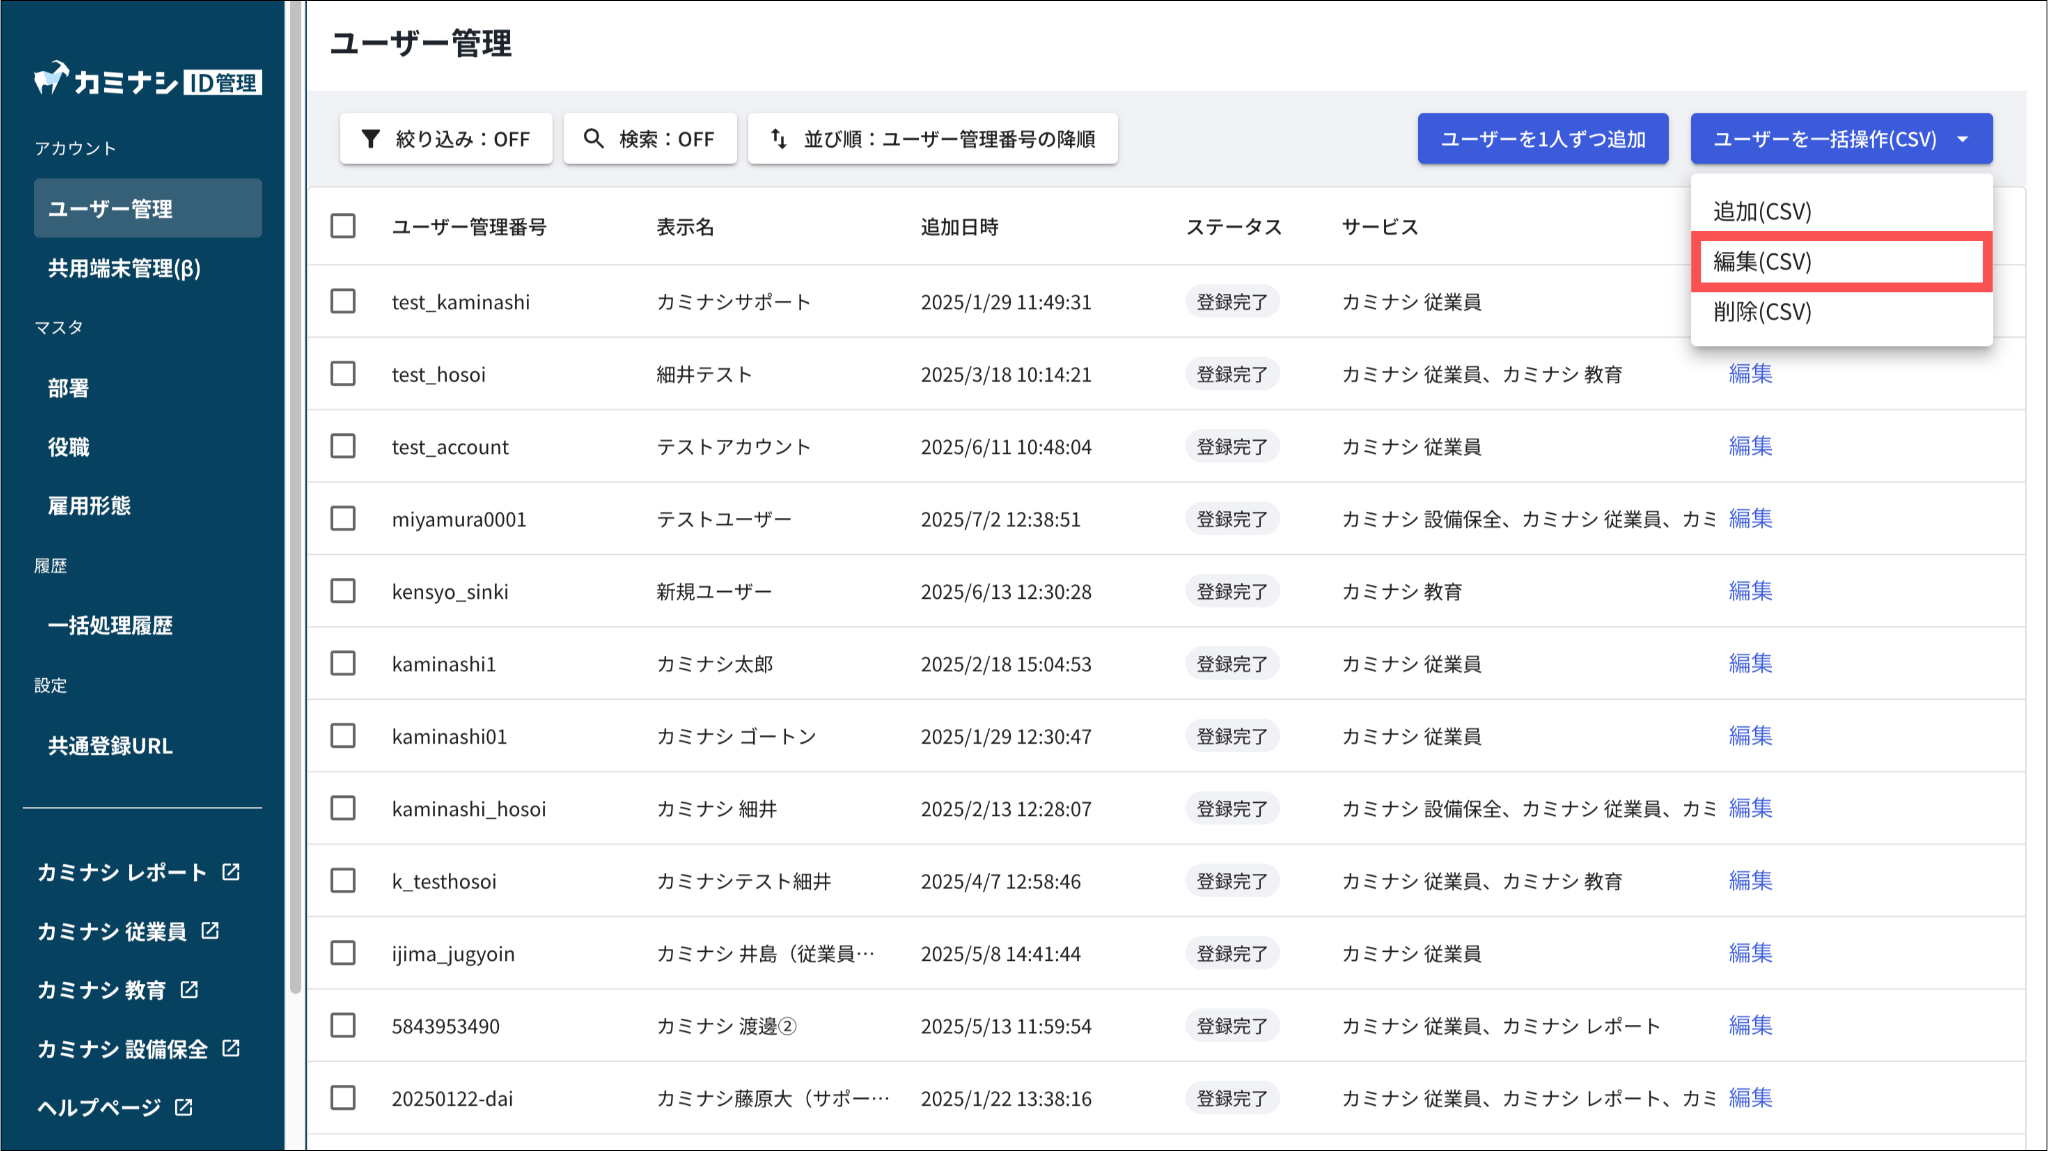Toggle the select-all checkbox in table header
This screenshot has height=1151, width=2048.
[343, 226]
